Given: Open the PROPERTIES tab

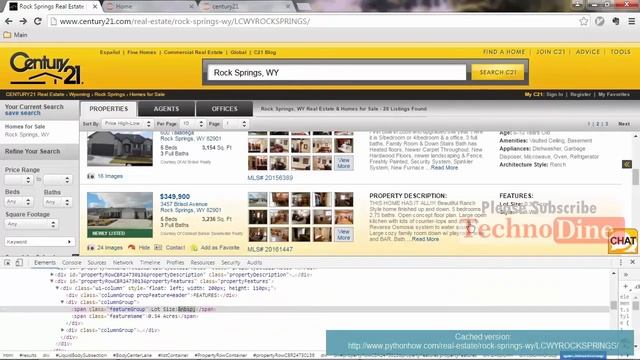Looking at the screenshot, I should coord(109,109).
